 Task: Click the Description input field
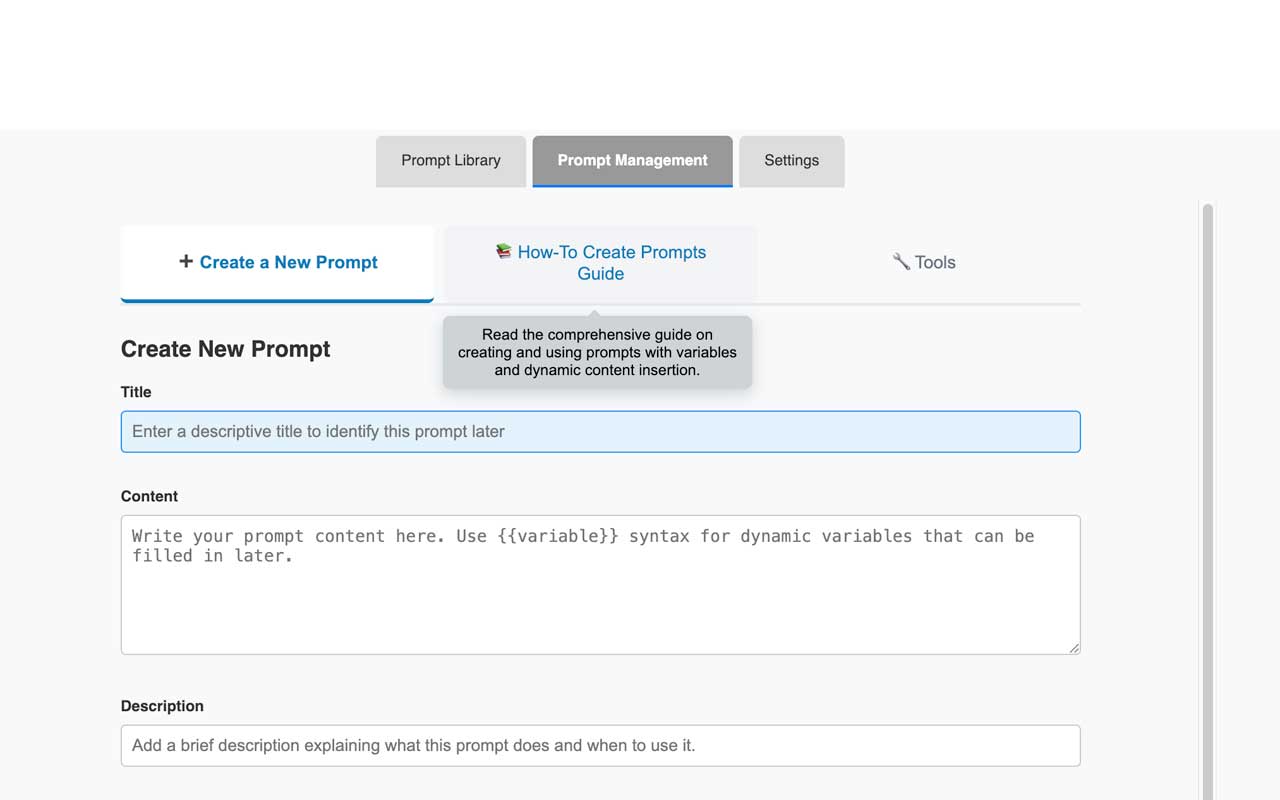coord(600,746)
